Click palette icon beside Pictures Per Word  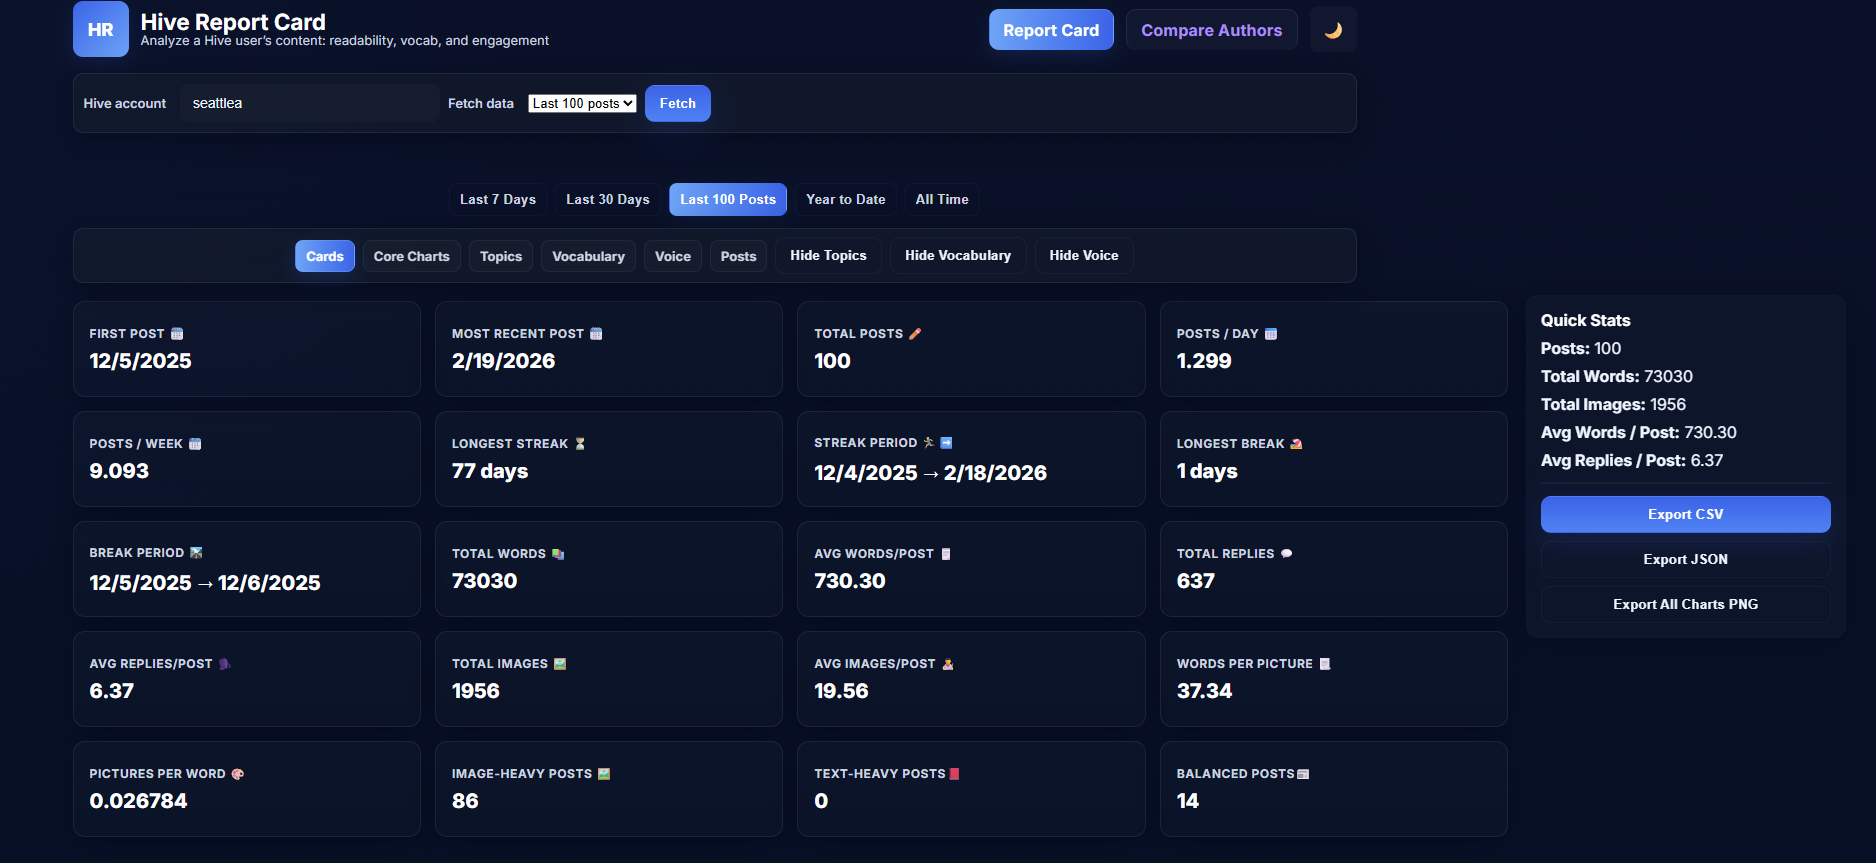click(238, 774)
